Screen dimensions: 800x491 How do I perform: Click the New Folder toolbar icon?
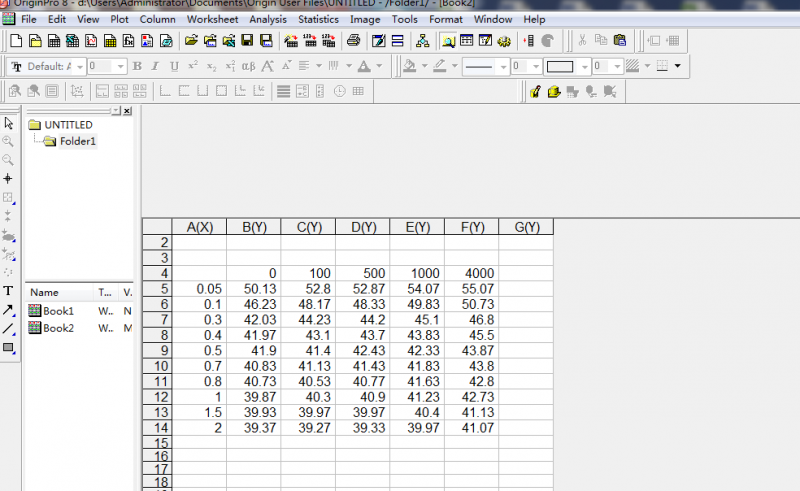point(35,41)
